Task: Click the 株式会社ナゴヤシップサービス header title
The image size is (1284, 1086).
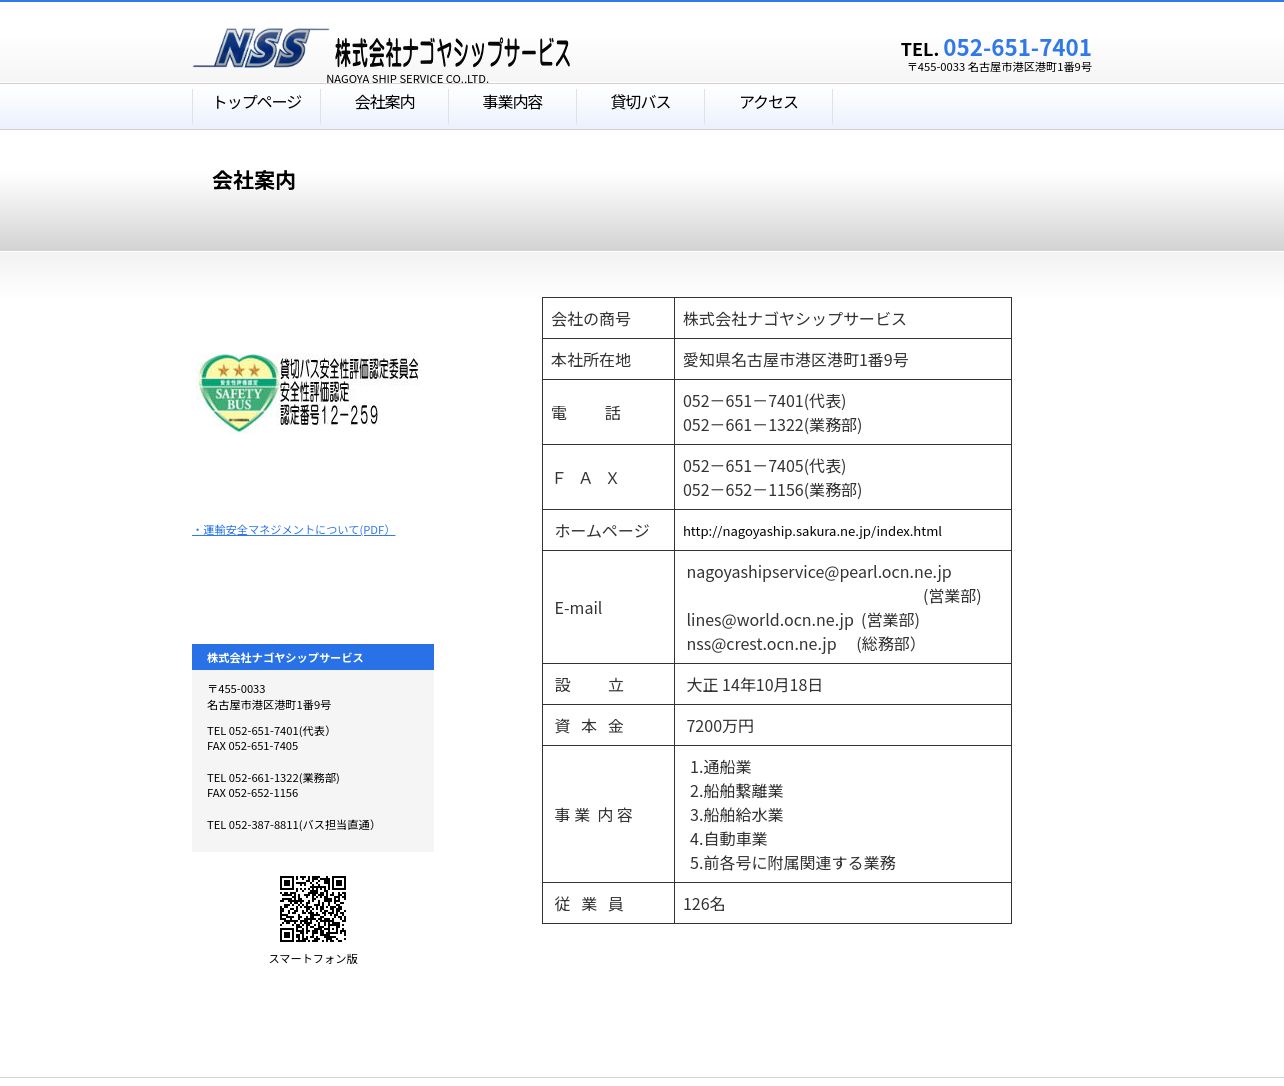Action: coord(452,52)
